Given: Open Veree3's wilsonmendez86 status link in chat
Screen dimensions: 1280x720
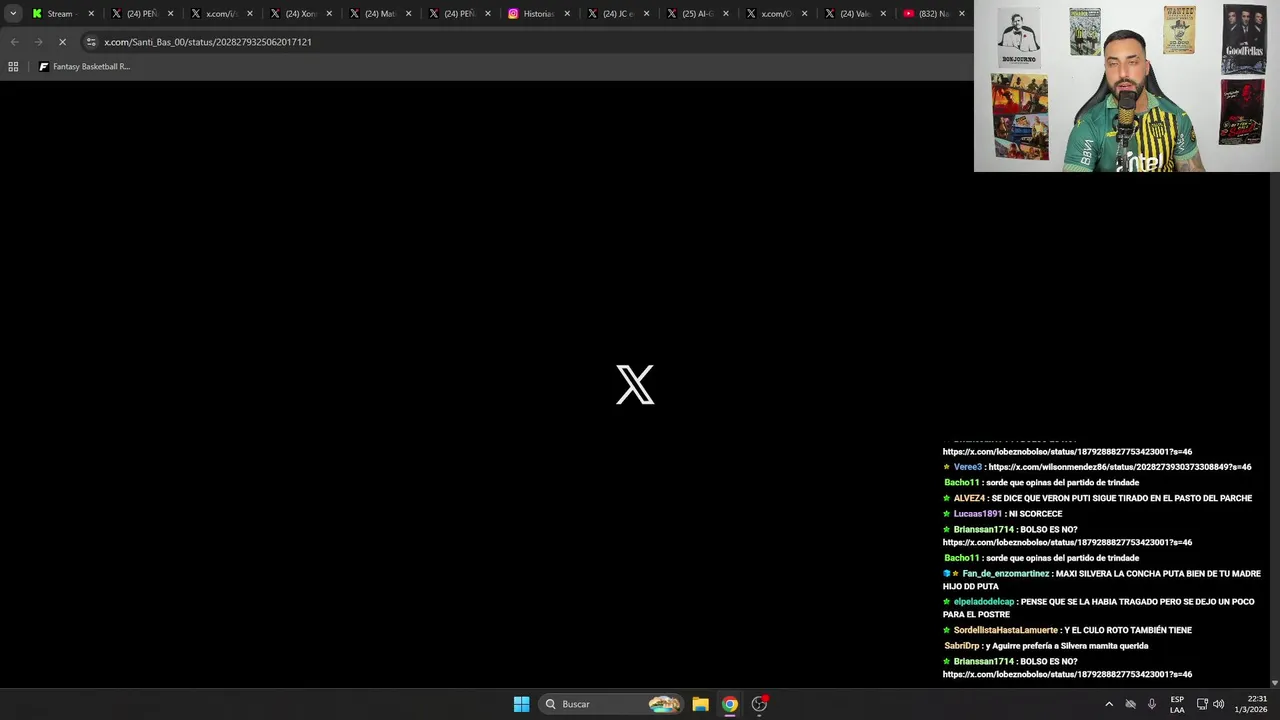Looking at the screenshot, I should coord(1119,467).
